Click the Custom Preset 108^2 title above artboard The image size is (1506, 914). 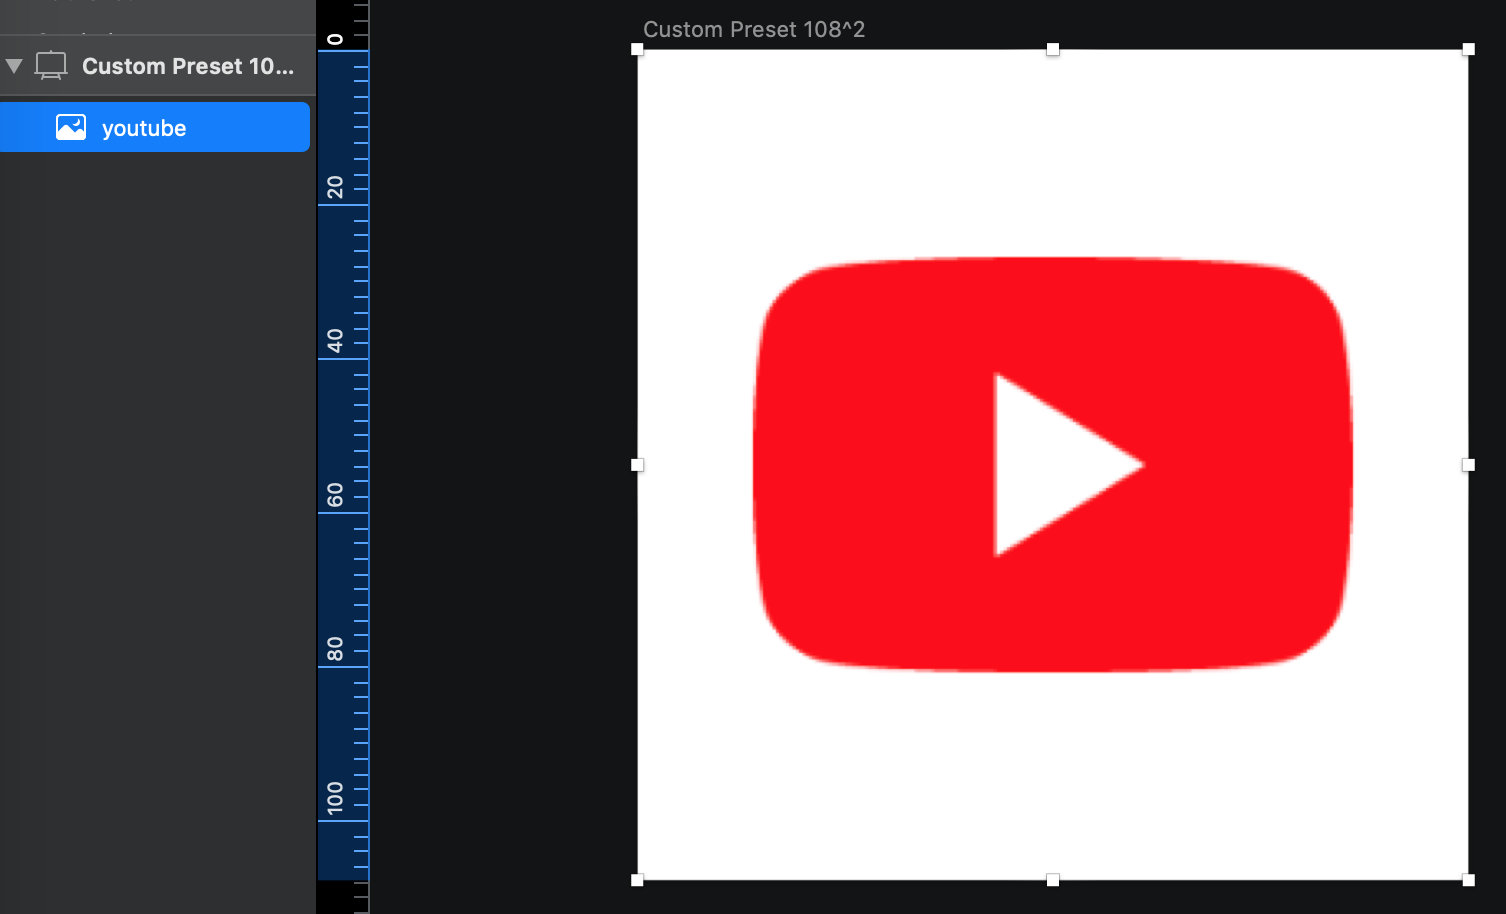[753, 29]
